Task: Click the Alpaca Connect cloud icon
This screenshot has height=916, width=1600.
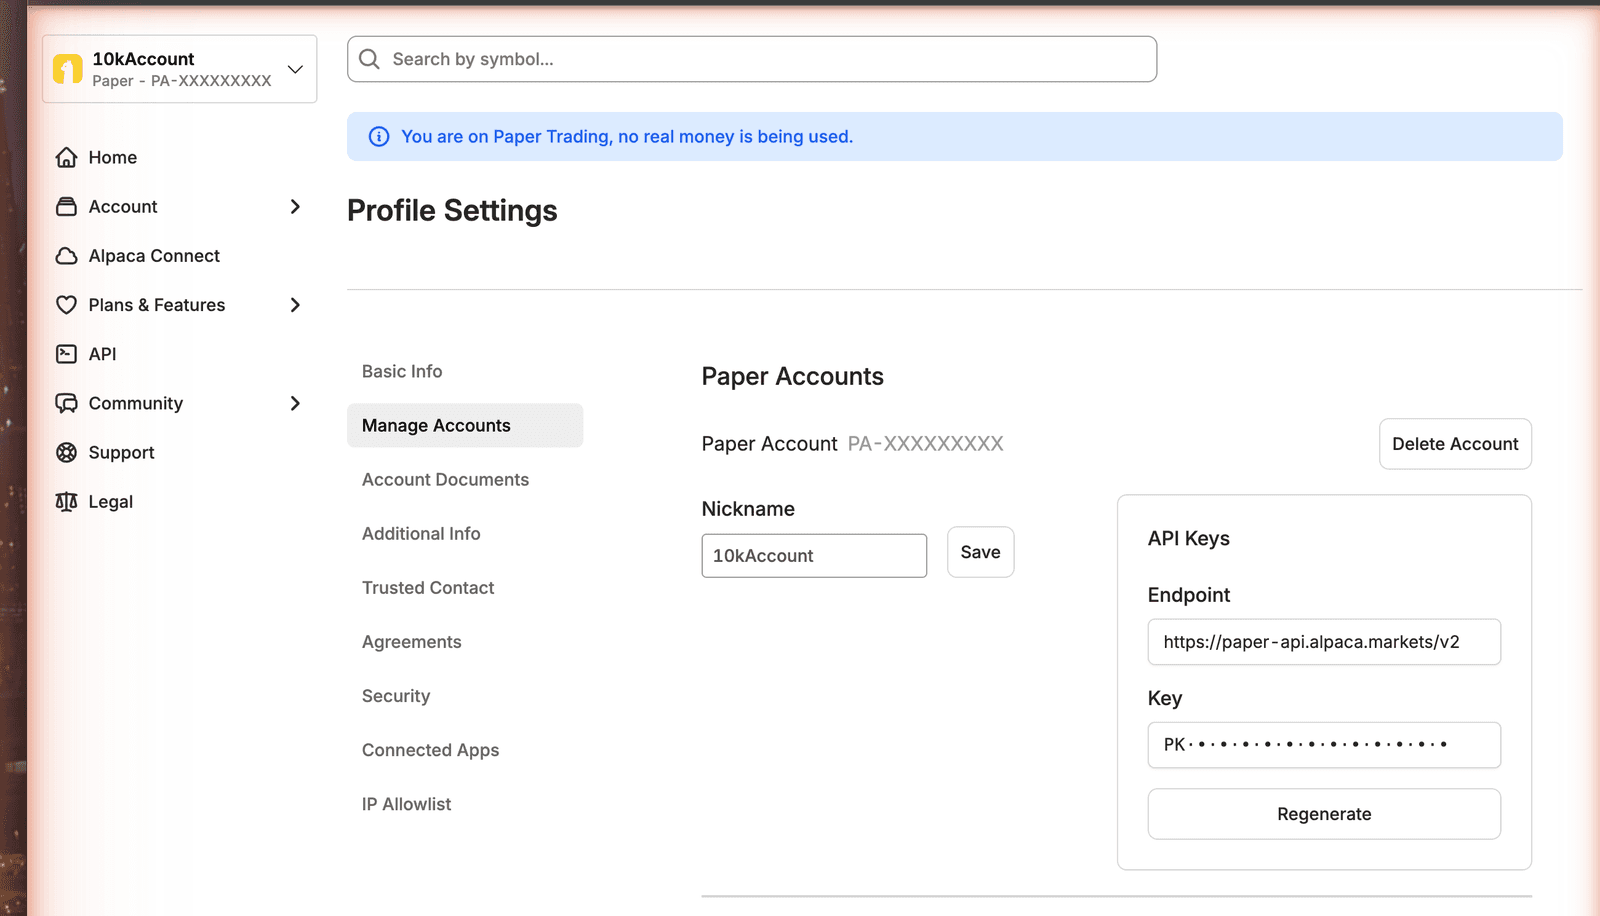Action: pos(66,256)
